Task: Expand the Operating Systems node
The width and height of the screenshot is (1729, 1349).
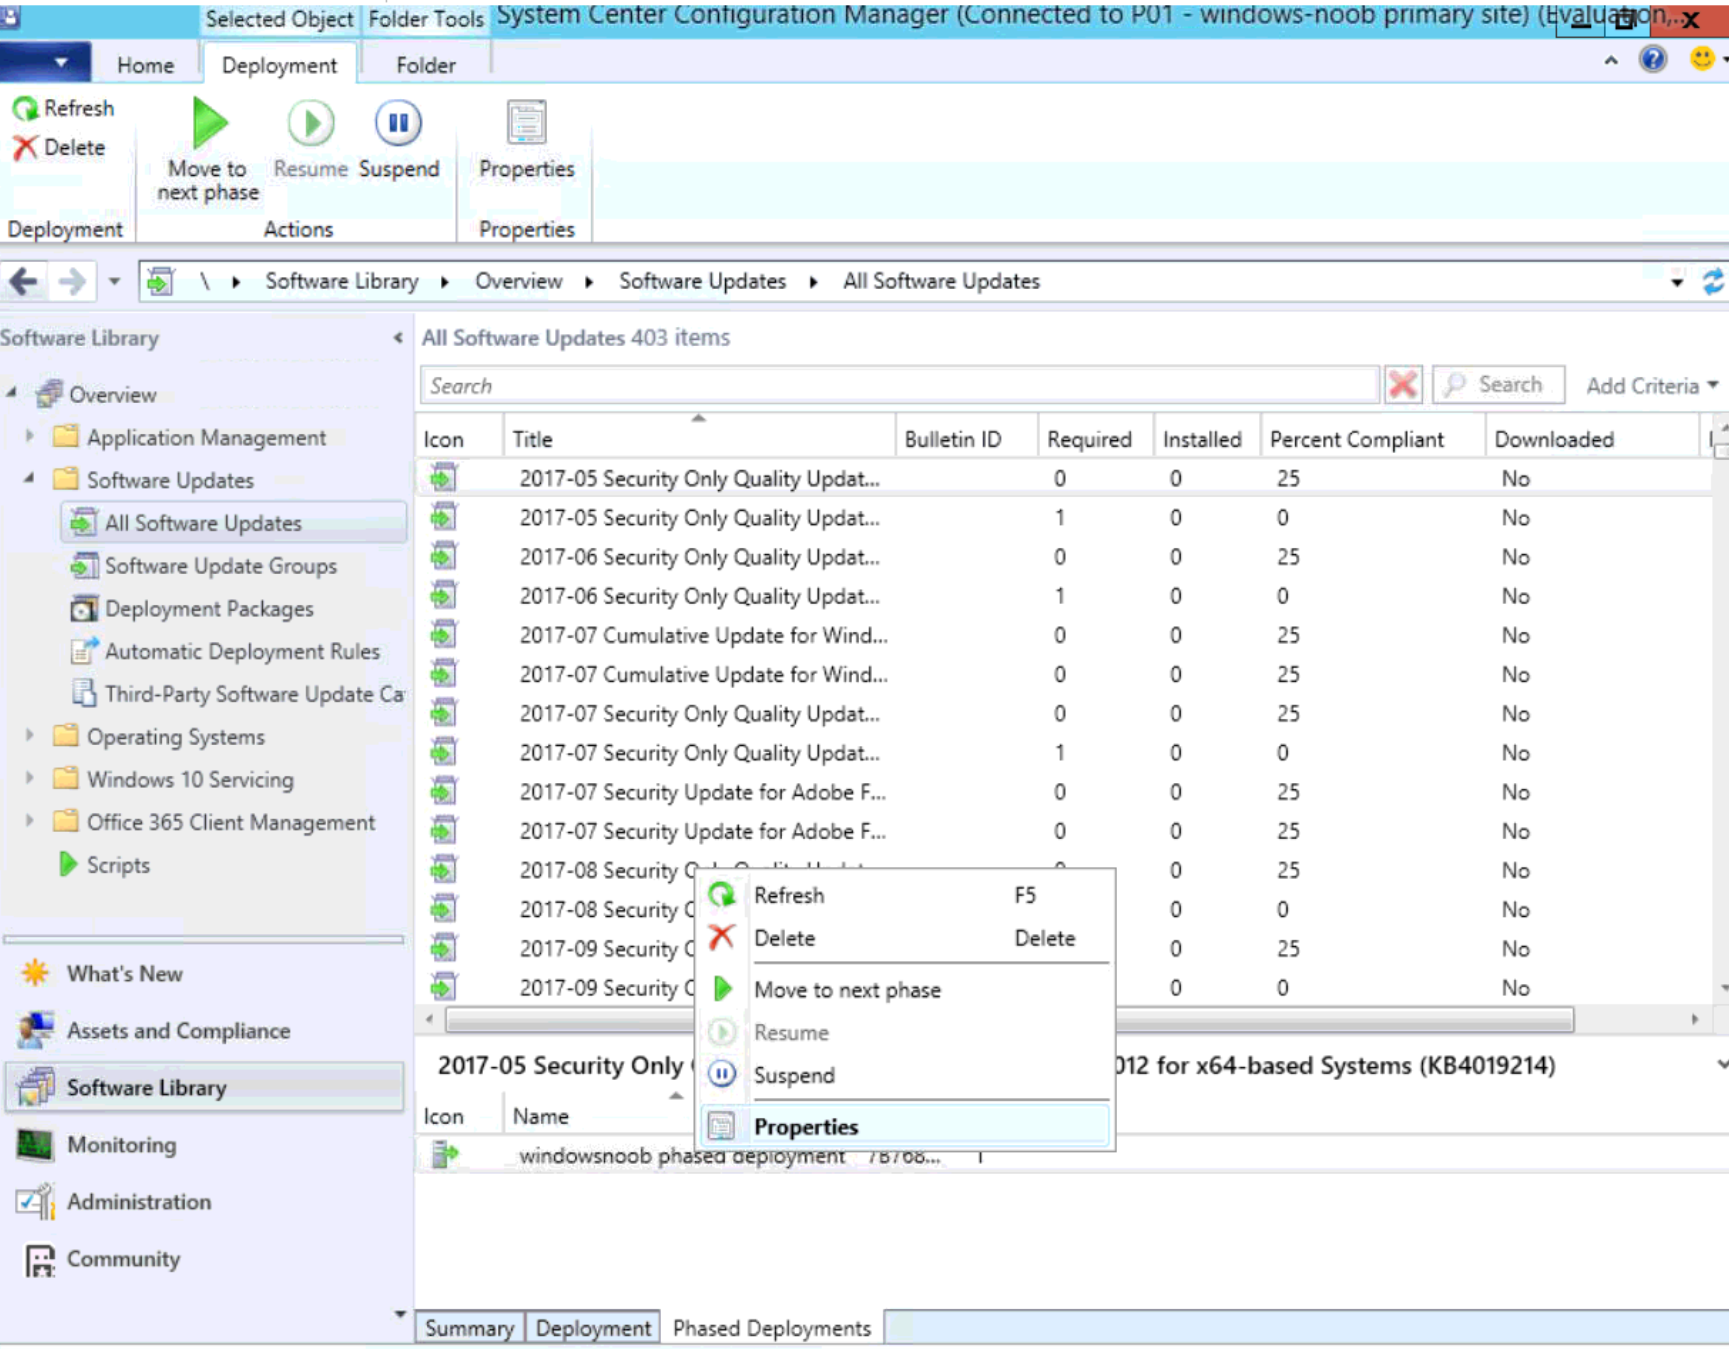Action: [x=30, y=735]
